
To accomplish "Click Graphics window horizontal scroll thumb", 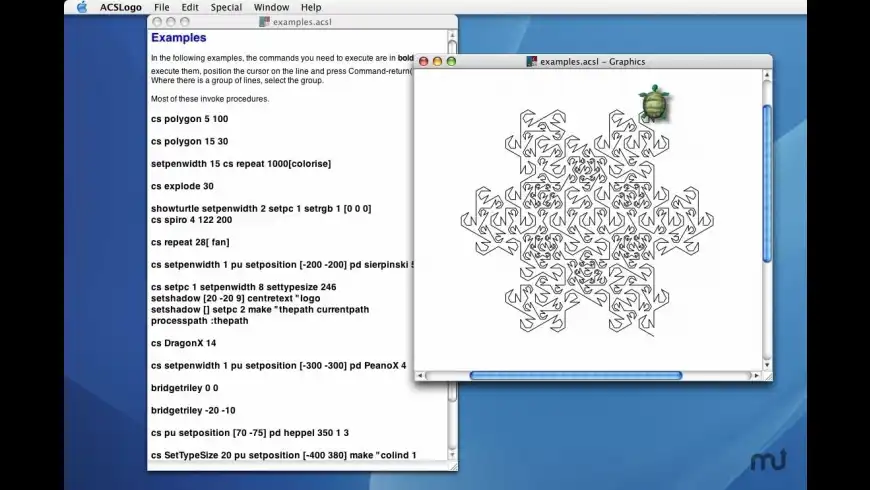I will (x=576, y=376).
